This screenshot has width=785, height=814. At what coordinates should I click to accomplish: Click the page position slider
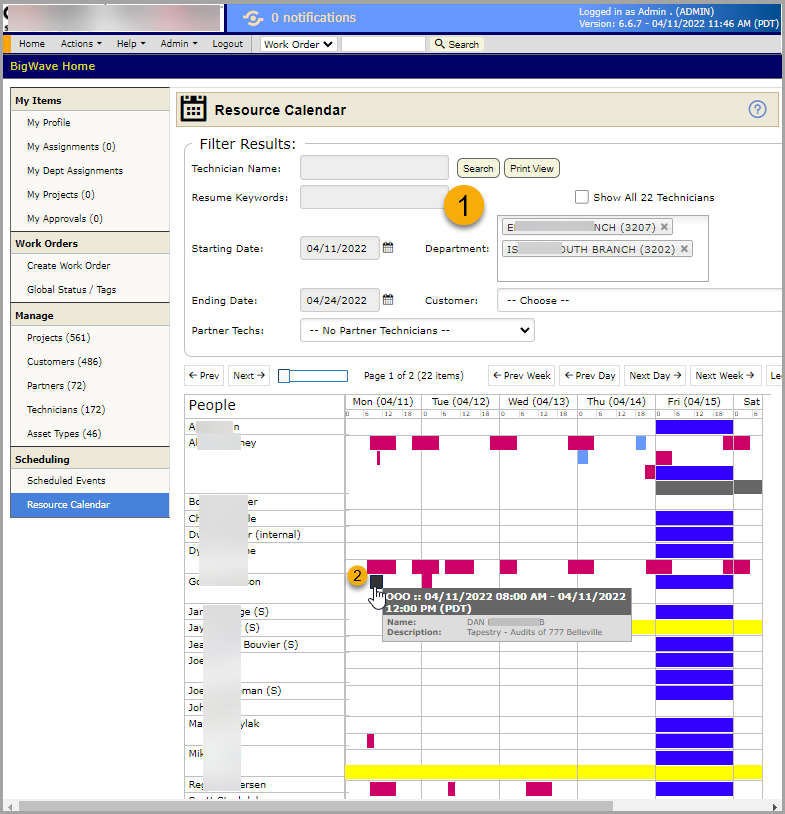(313, 376)
